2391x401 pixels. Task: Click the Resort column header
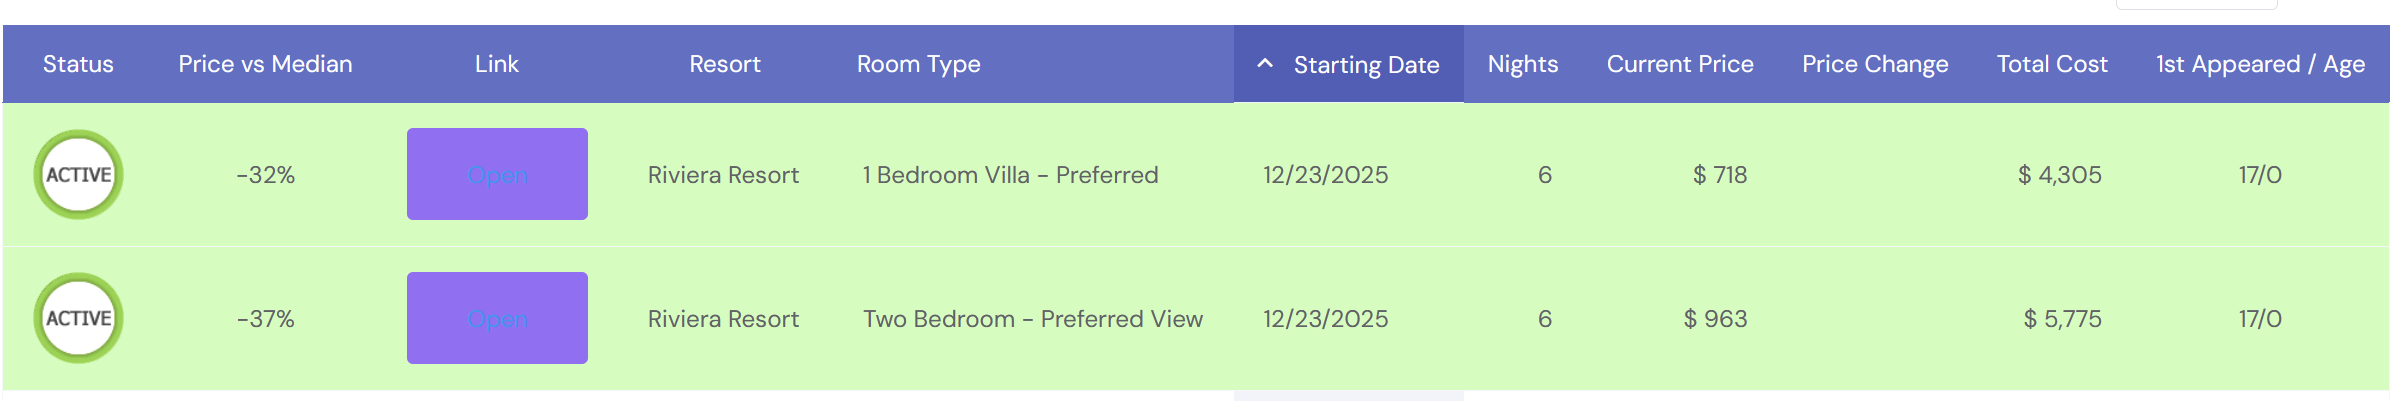724,64
